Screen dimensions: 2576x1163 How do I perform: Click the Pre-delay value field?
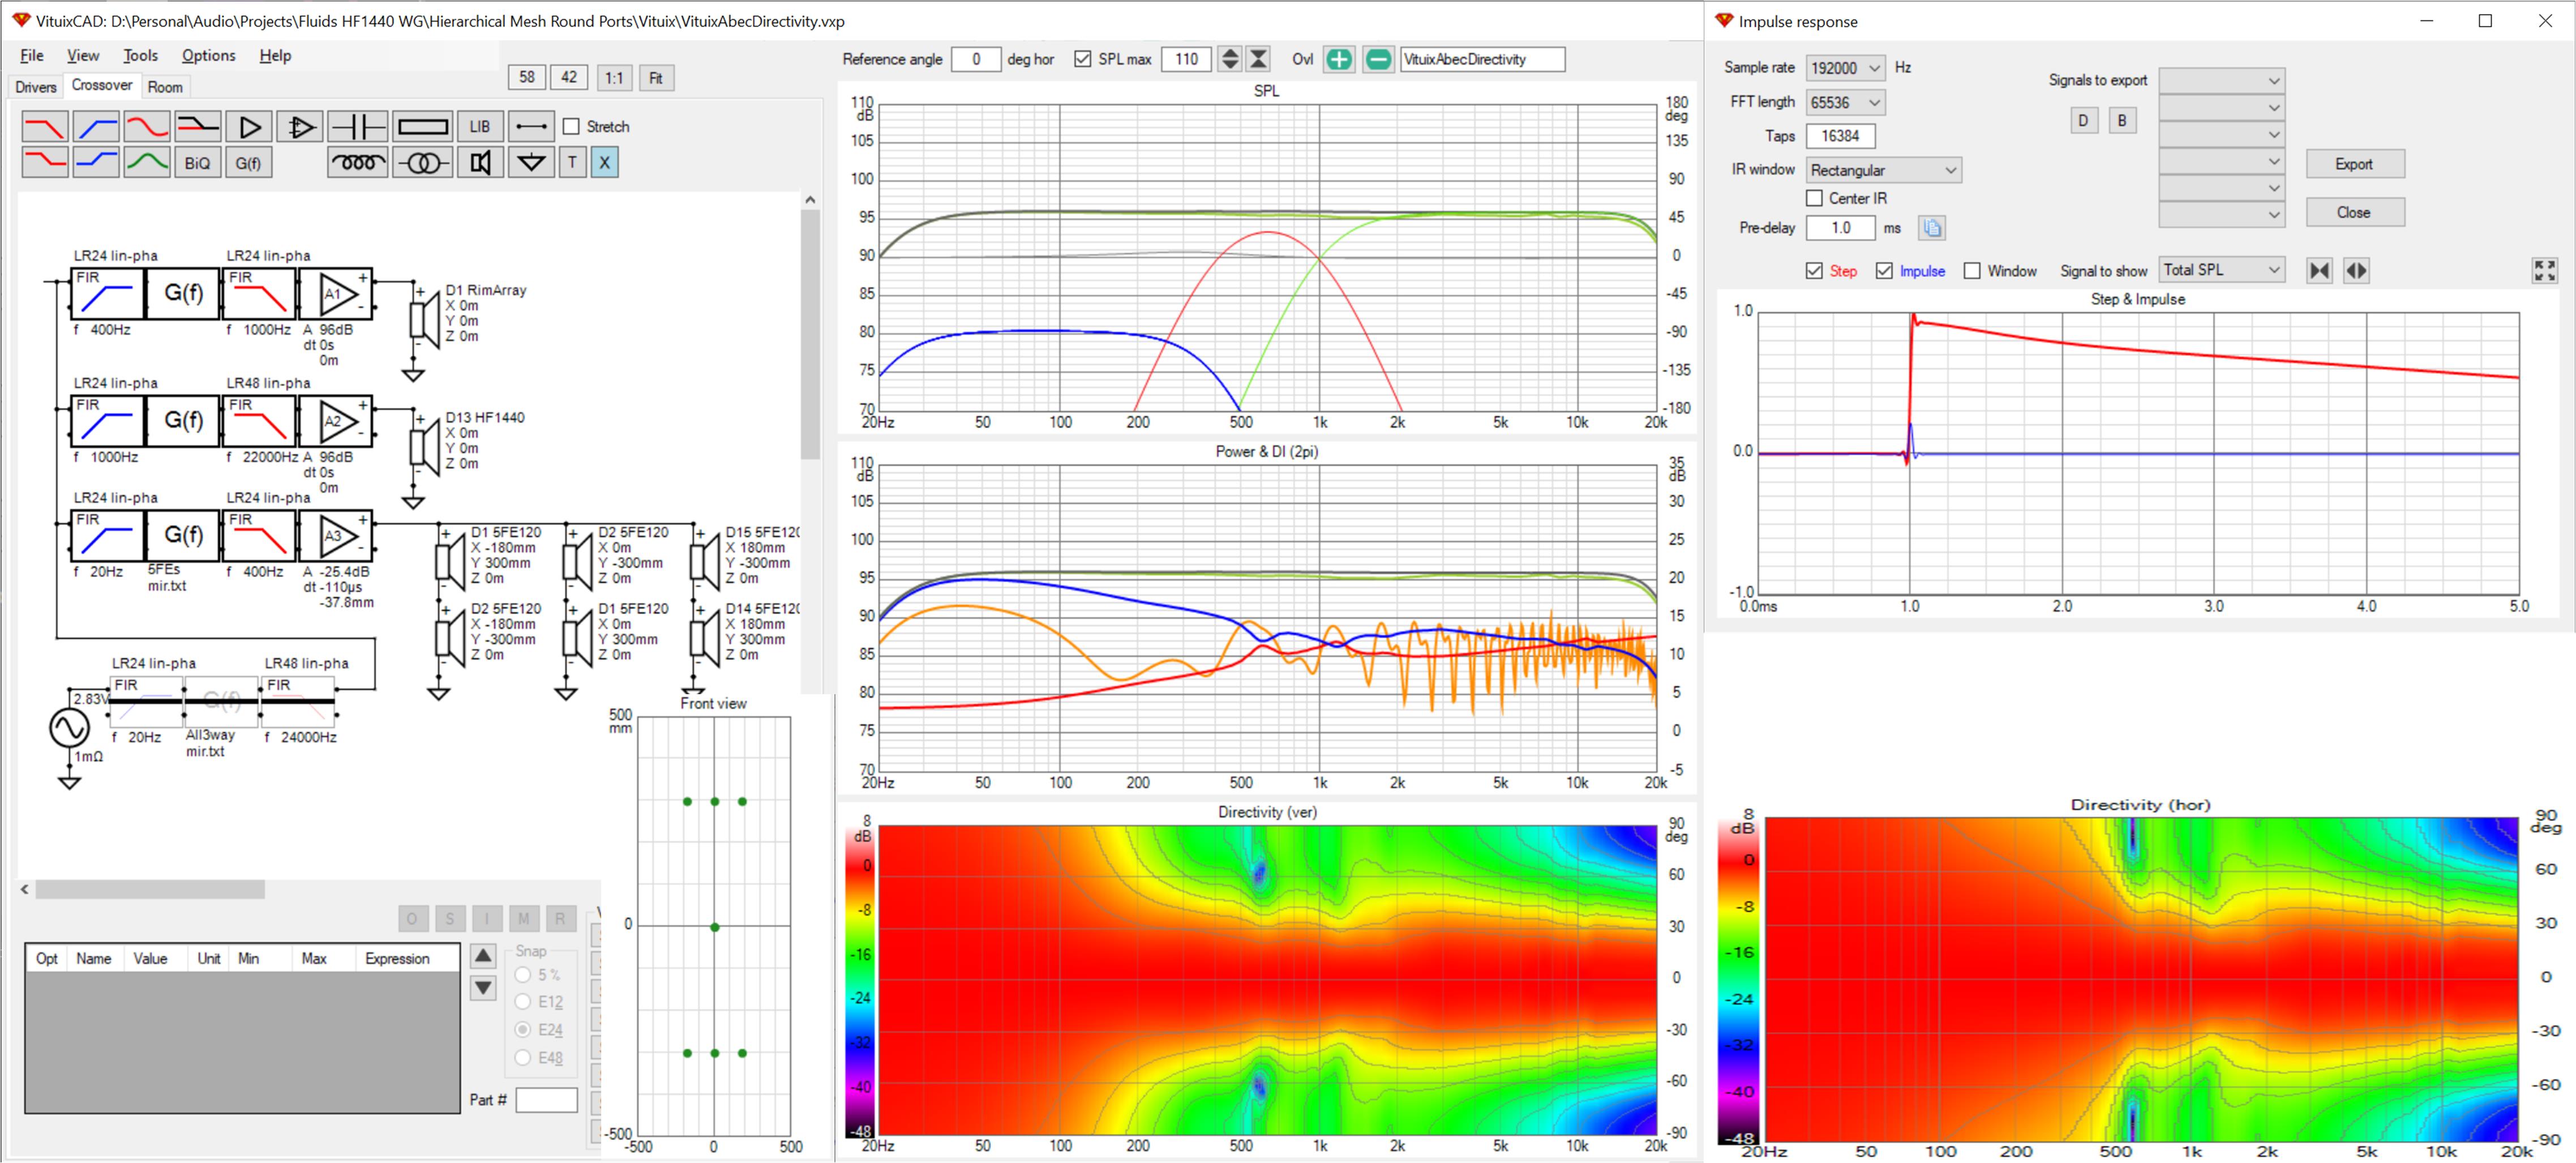1841,228
